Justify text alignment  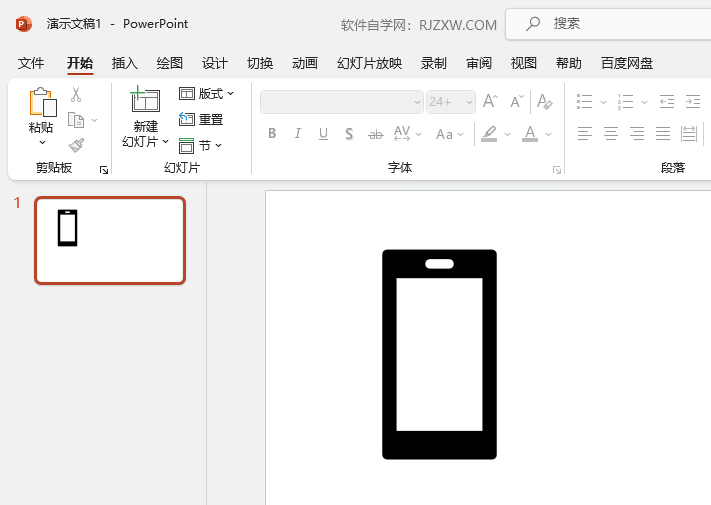[x=662, y=134]
